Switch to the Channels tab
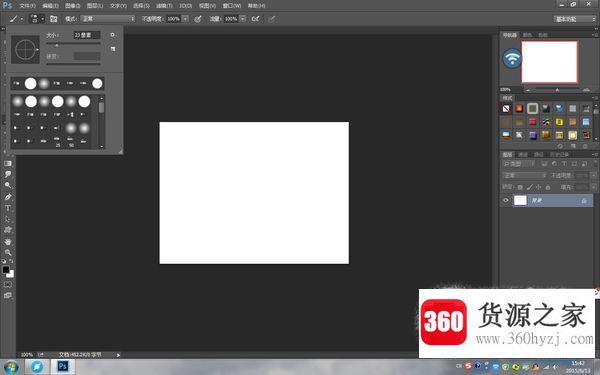 click(x=523, y=155)
